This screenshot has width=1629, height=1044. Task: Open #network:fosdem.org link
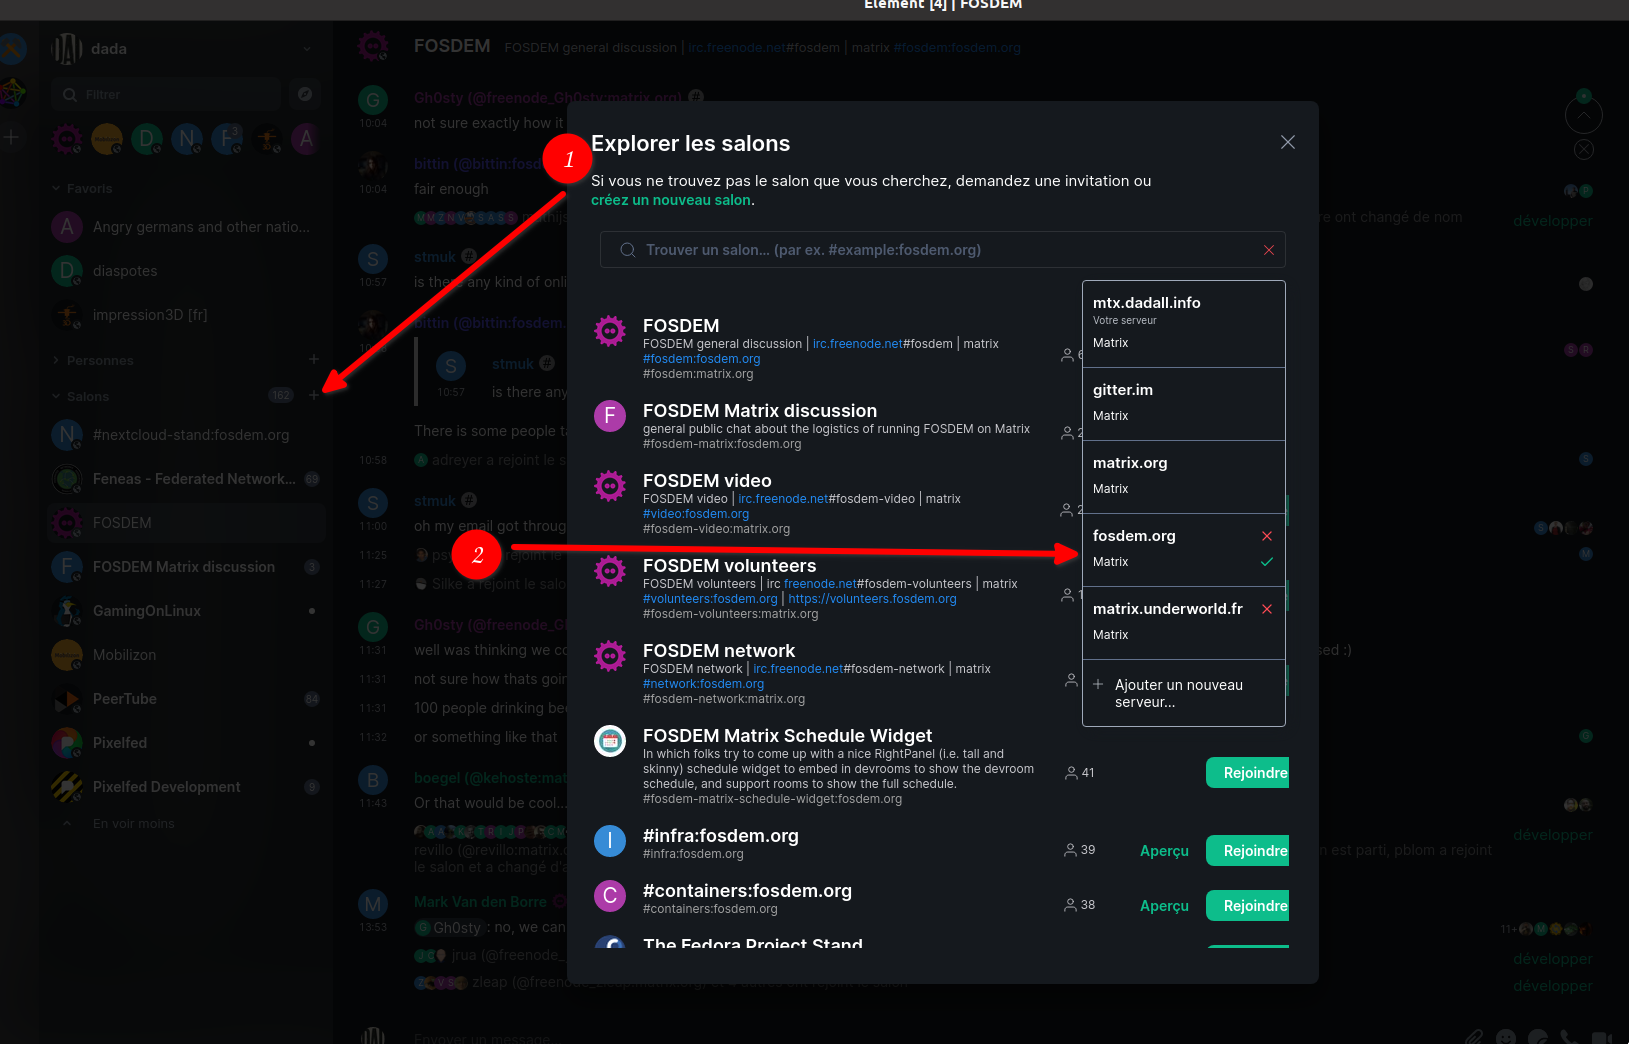pyautogui.click(x=703, y=684)
